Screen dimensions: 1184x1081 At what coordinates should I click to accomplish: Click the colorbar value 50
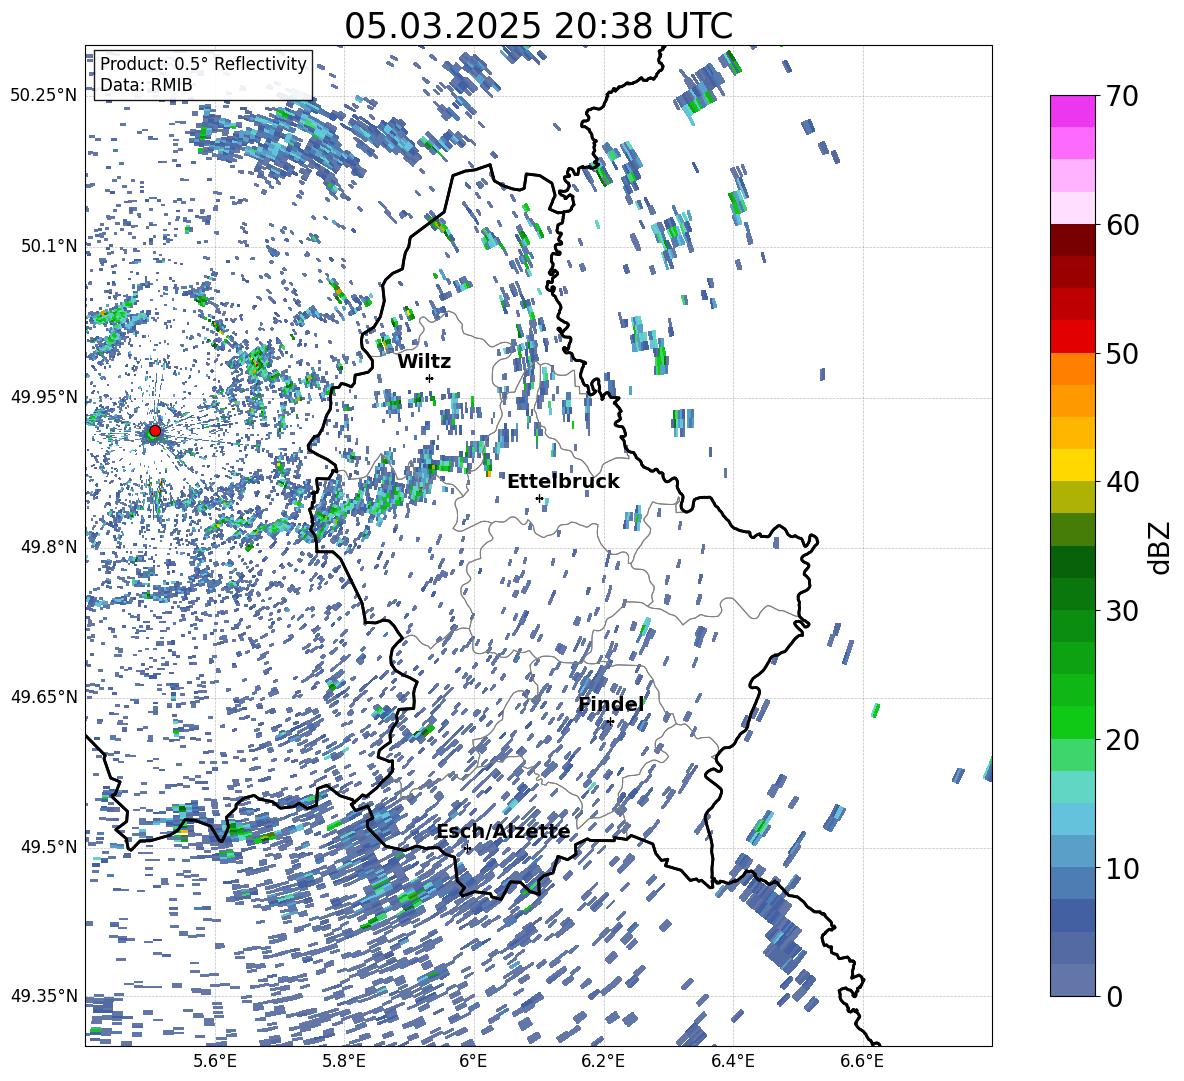[1122, 353]
